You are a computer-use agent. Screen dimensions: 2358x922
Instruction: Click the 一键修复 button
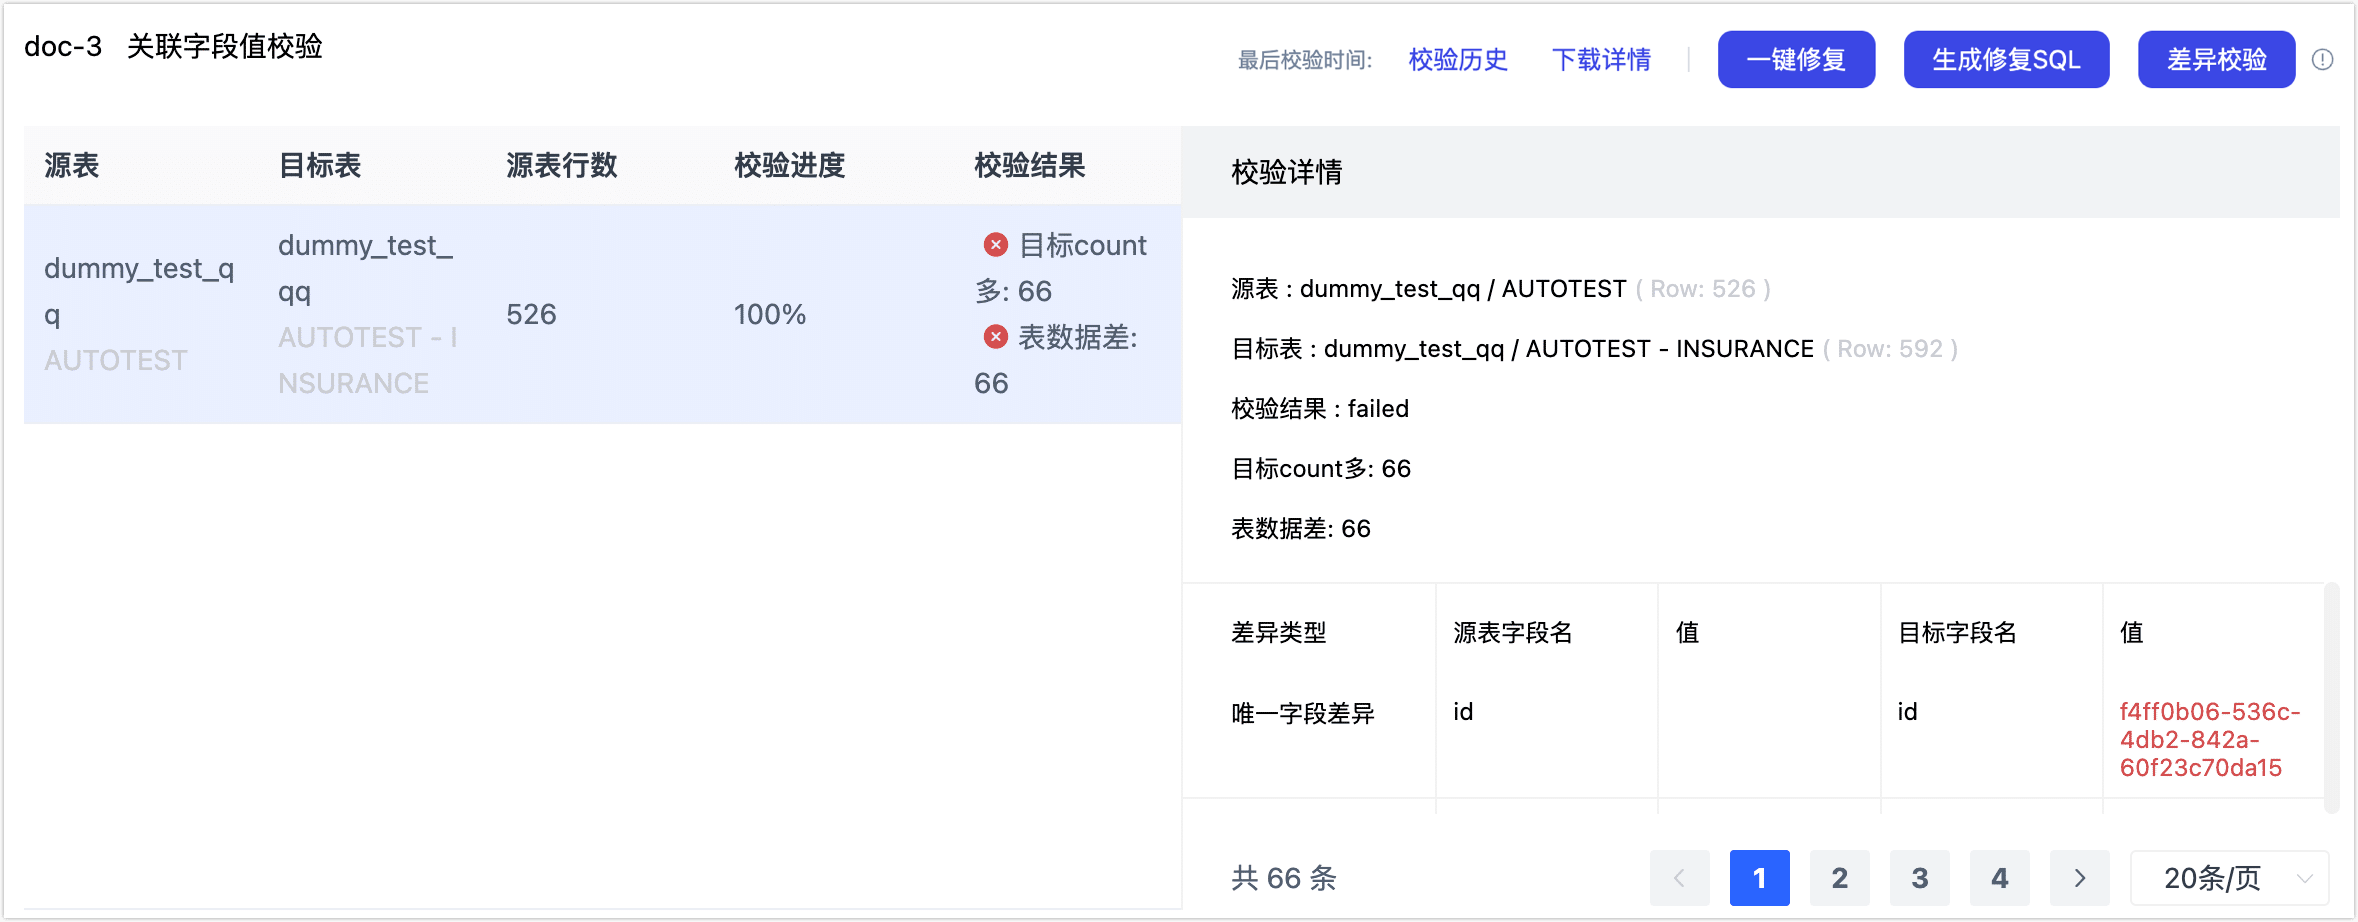coord(1796,59)
